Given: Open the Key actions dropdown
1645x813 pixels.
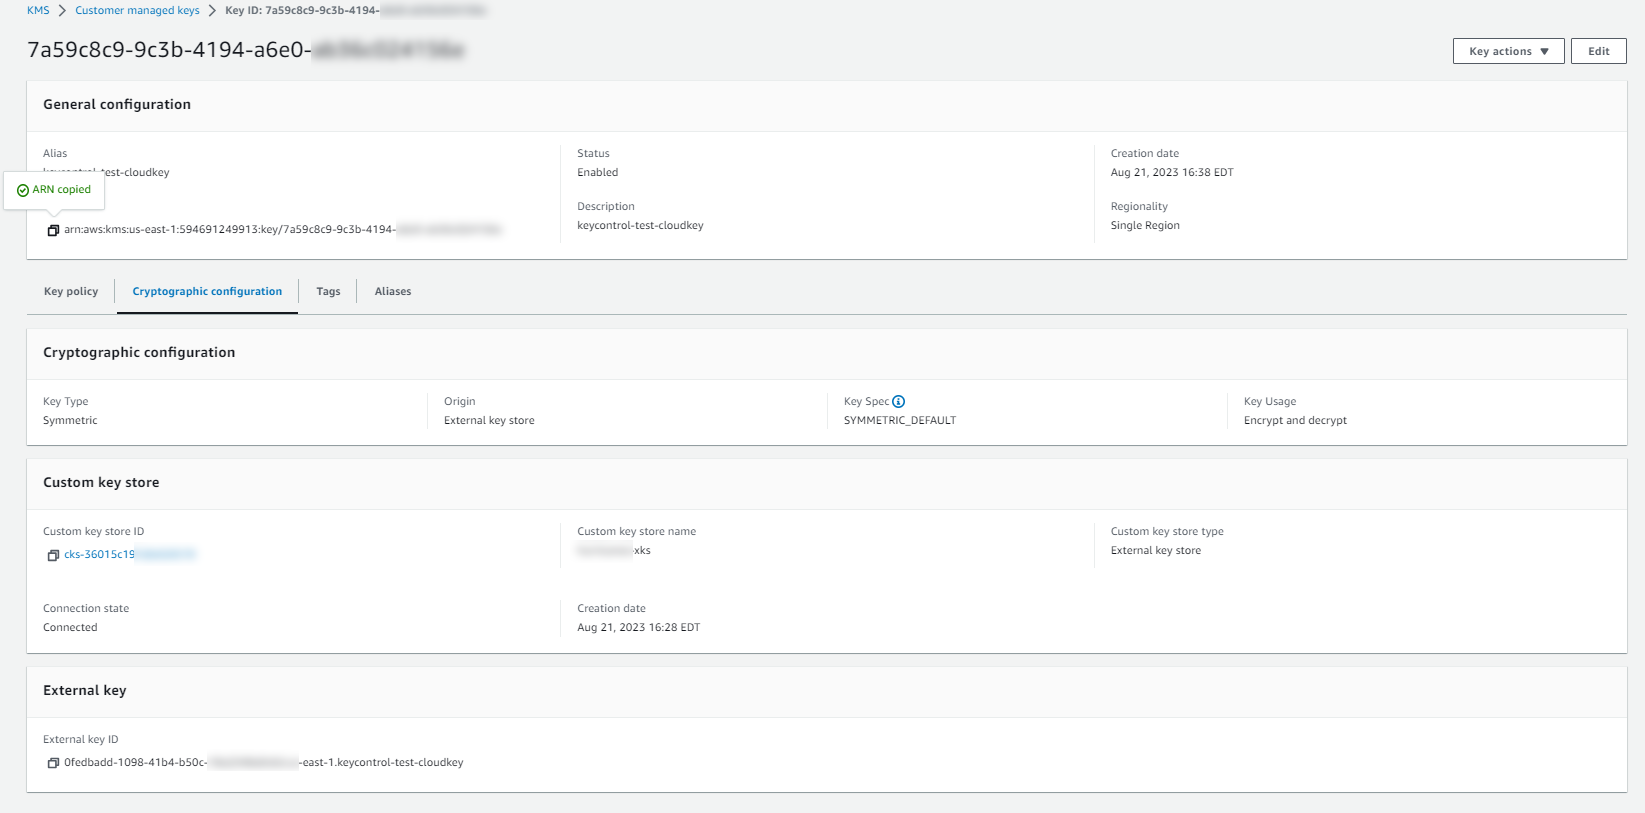Looking at the screenshot, I should pos(1508,51).
